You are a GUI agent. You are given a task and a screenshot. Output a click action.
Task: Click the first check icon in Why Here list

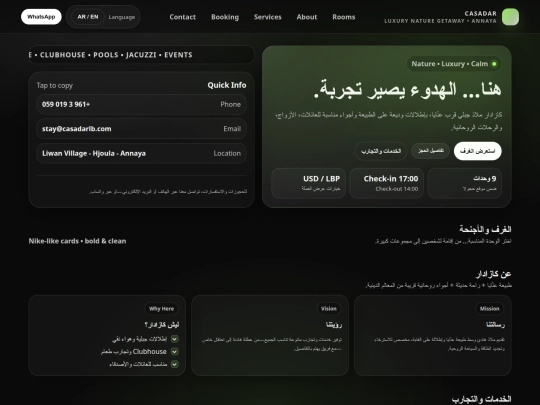click(175, 339)
